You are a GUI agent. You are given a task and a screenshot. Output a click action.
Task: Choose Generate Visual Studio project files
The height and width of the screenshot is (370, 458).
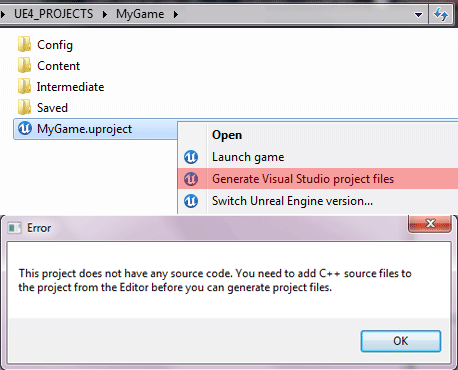[x=318, y=179]
